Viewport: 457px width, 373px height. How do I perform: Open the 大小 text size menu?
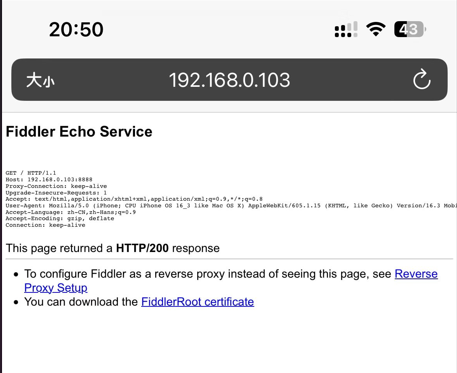40,80
